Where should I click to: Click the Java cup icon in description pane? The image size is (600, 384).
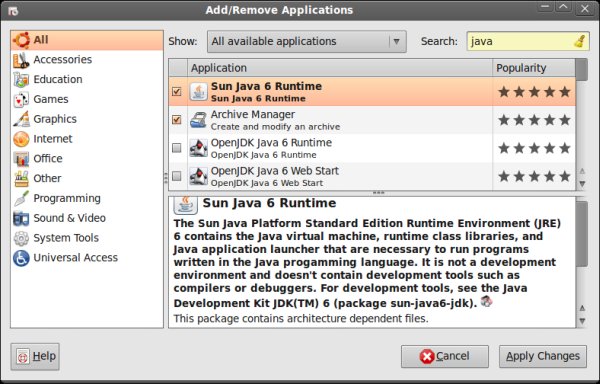pos(186,205)
